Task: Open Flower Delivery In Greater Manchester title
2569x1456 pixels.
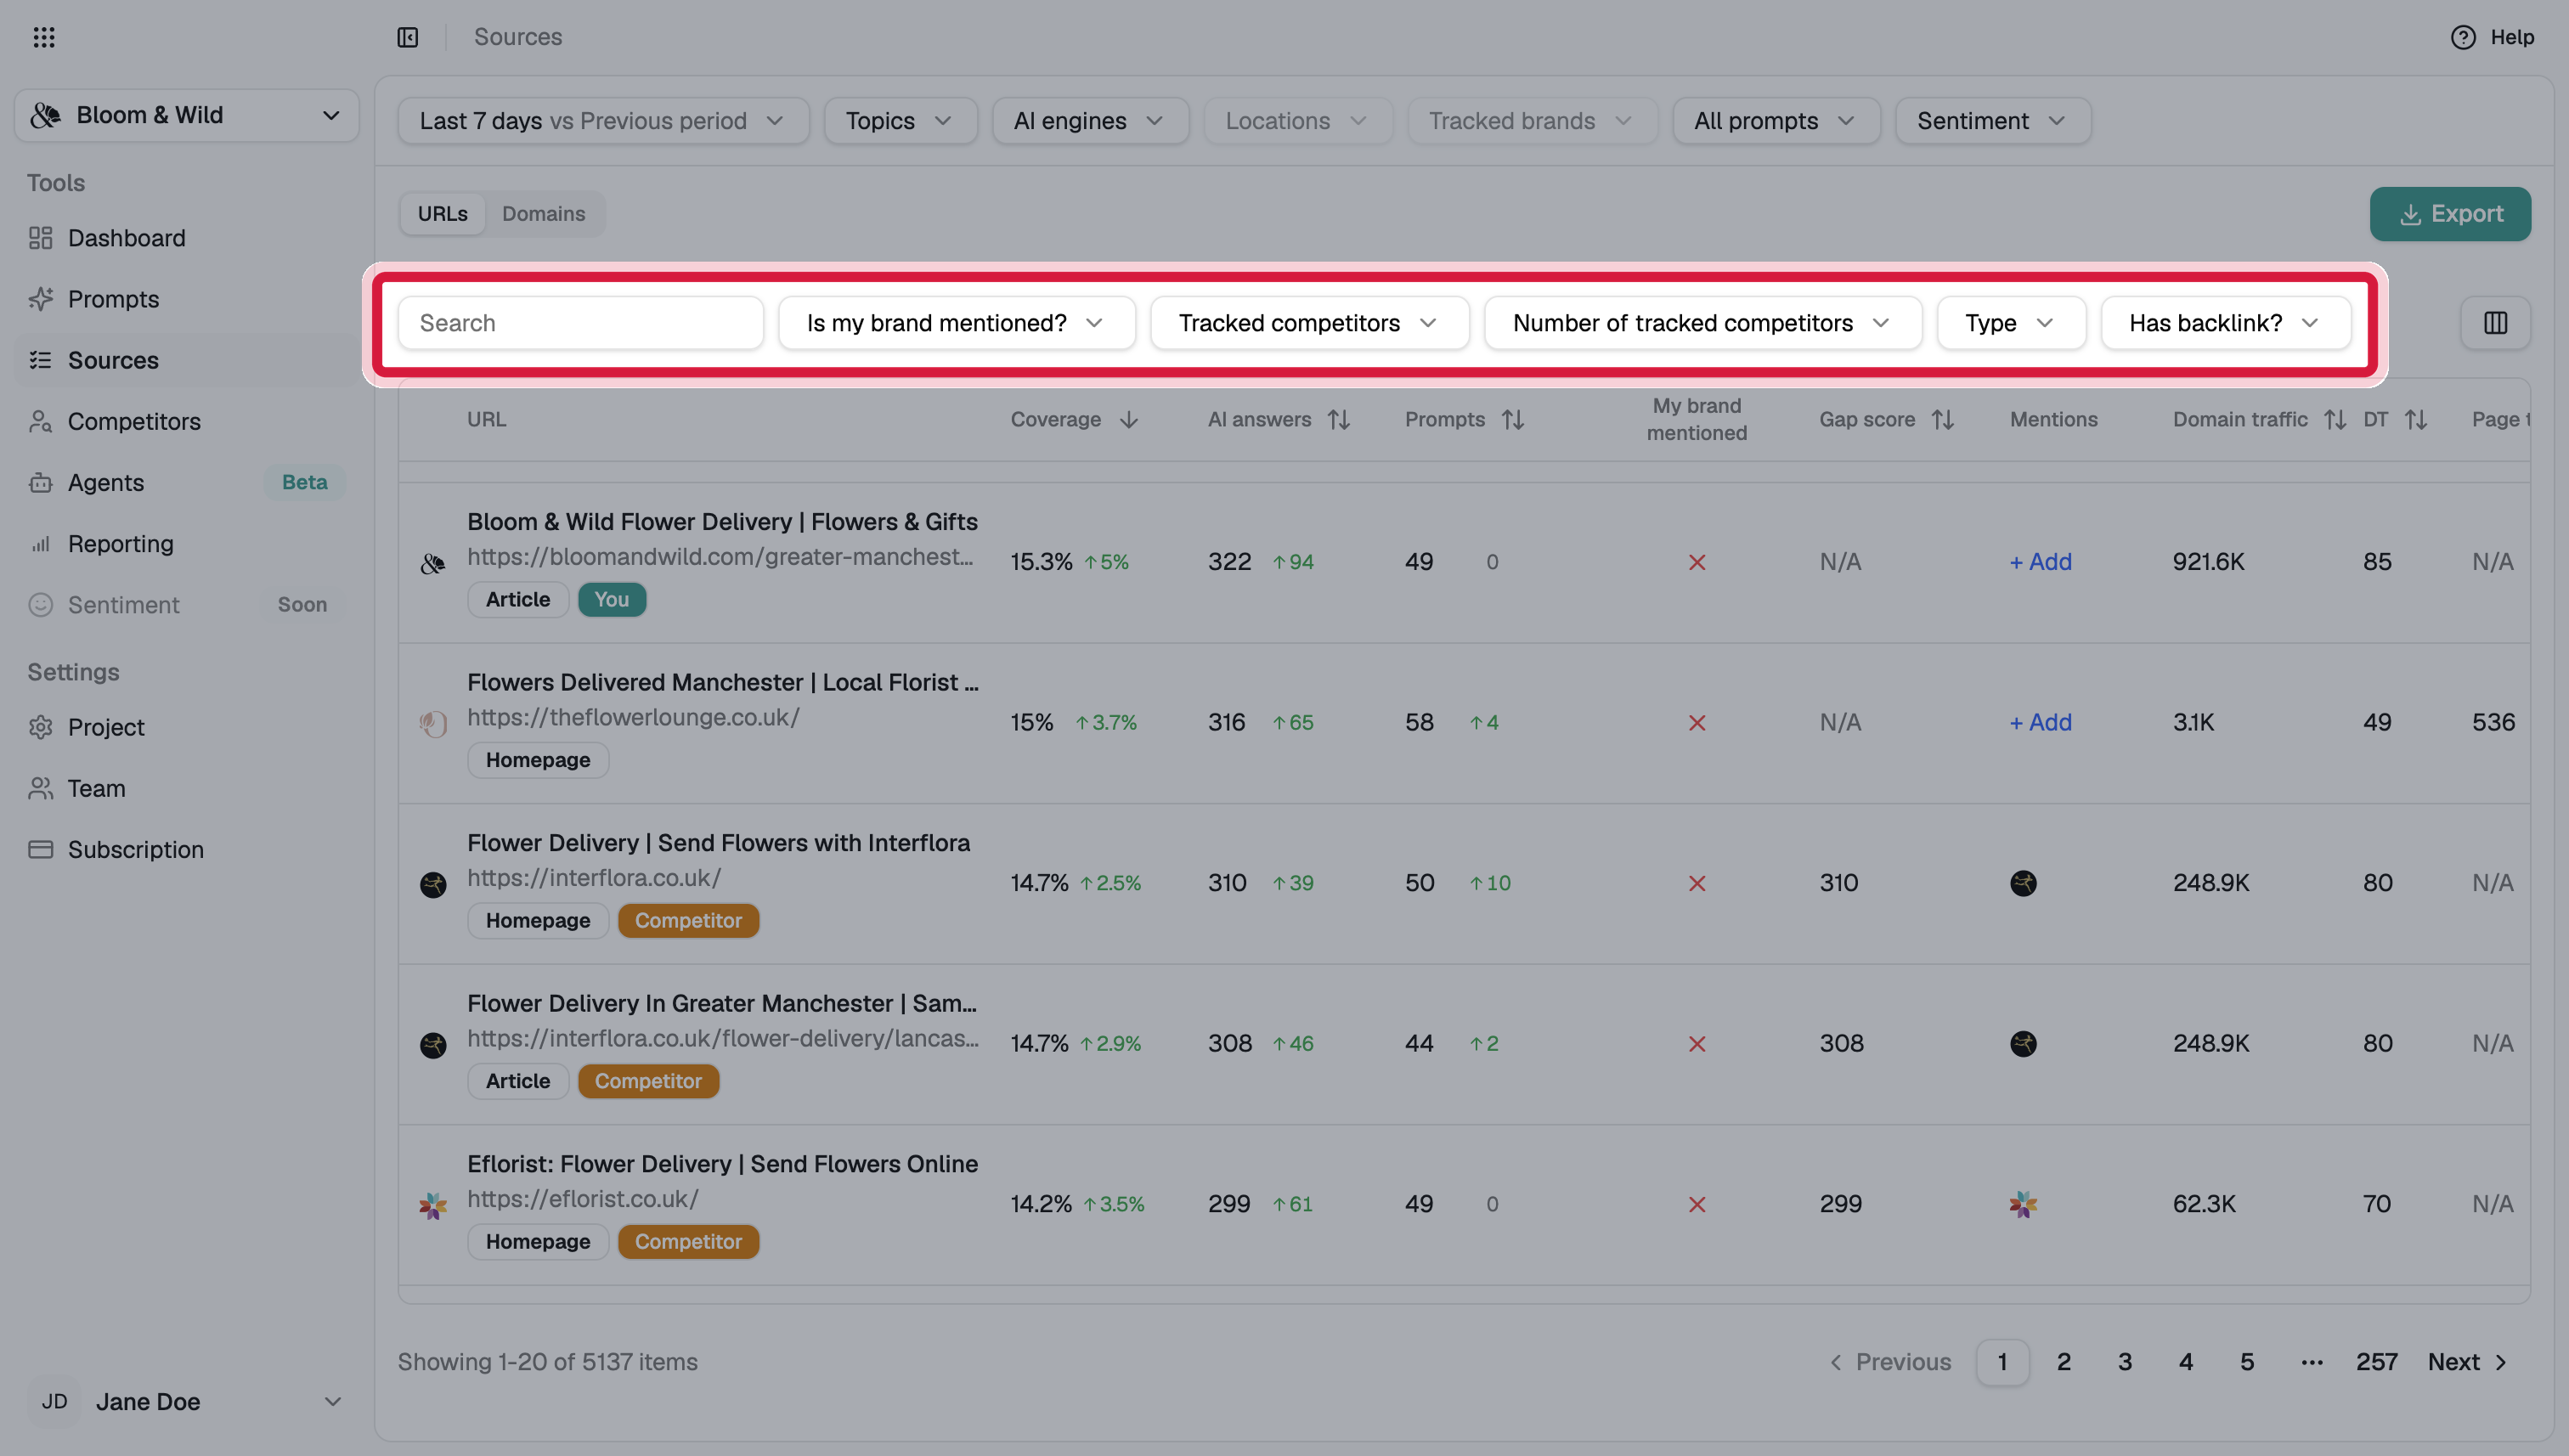Action: (722, 1003)
